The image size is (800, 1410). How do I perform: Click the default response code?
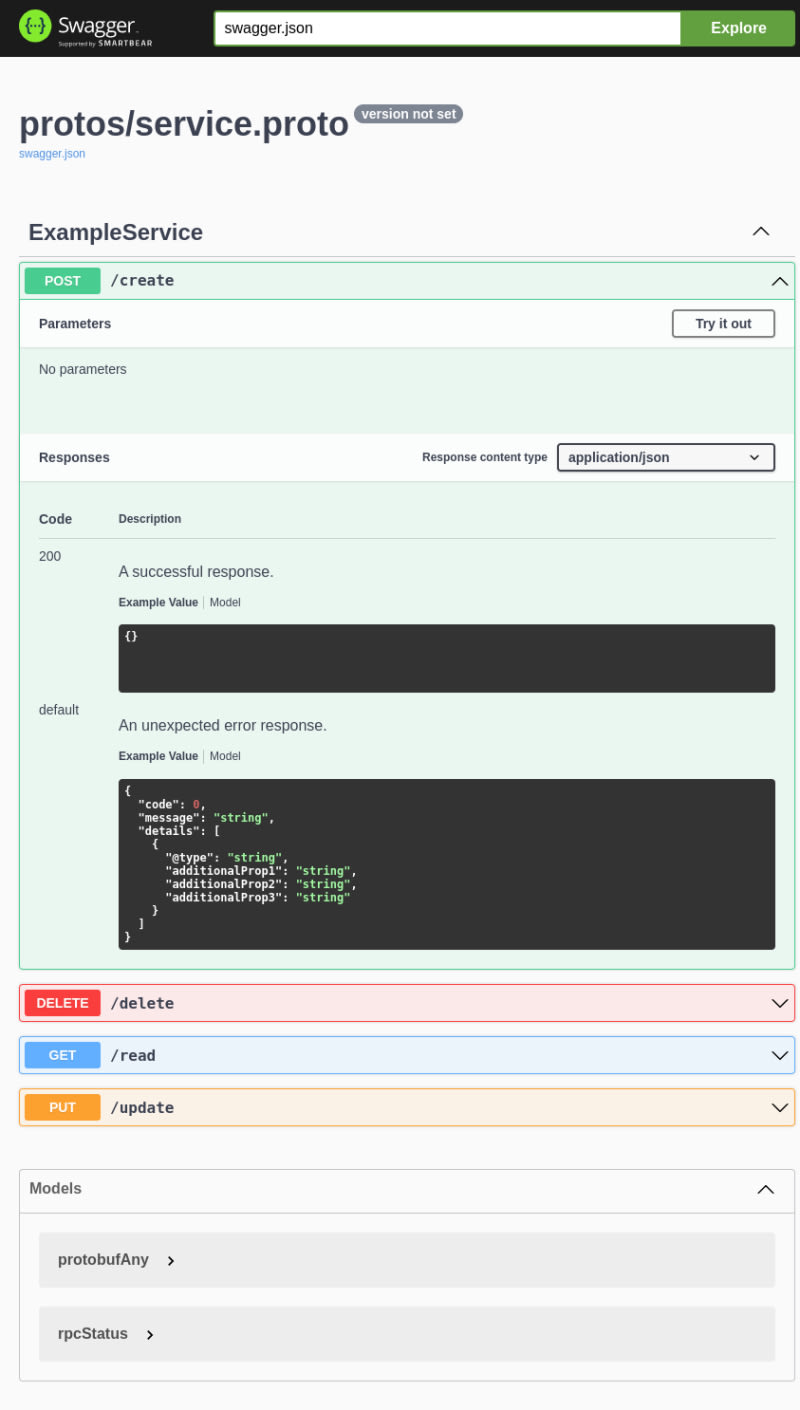59,710
